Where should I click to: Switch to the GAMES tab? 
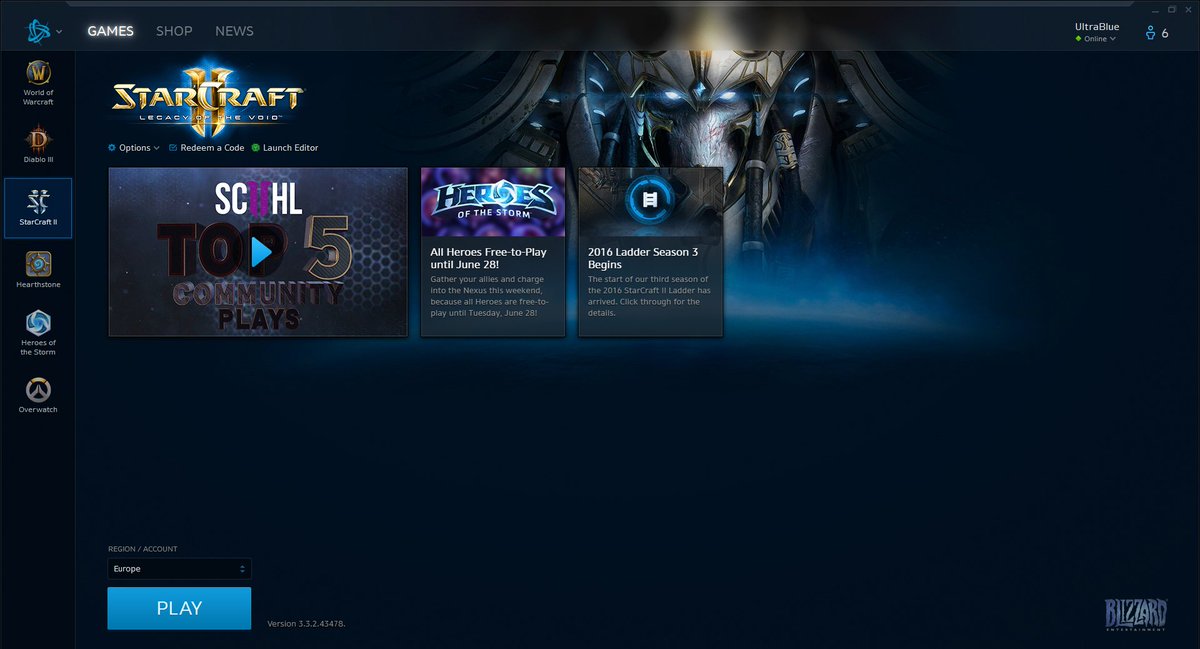click(x=110, y=31)
